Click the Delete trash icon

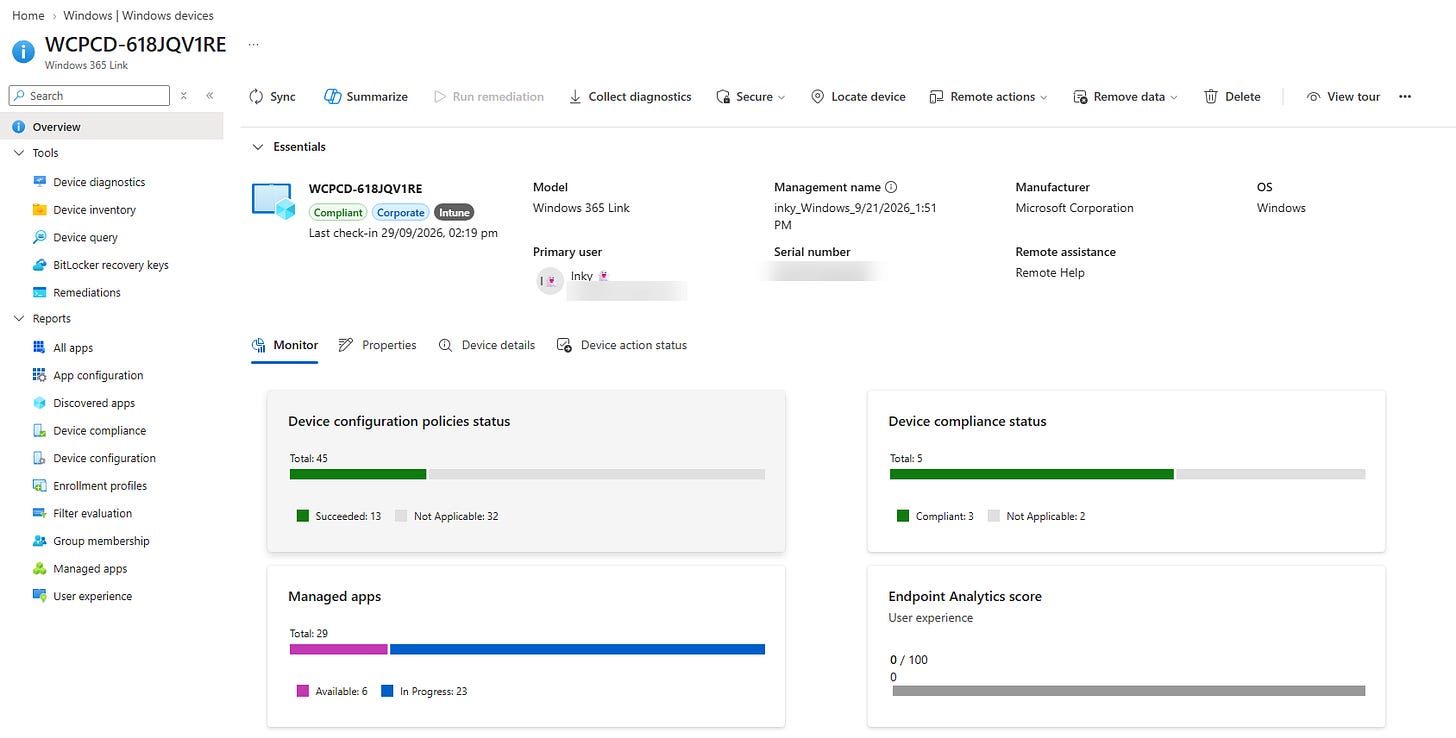tap(1211, 97)
